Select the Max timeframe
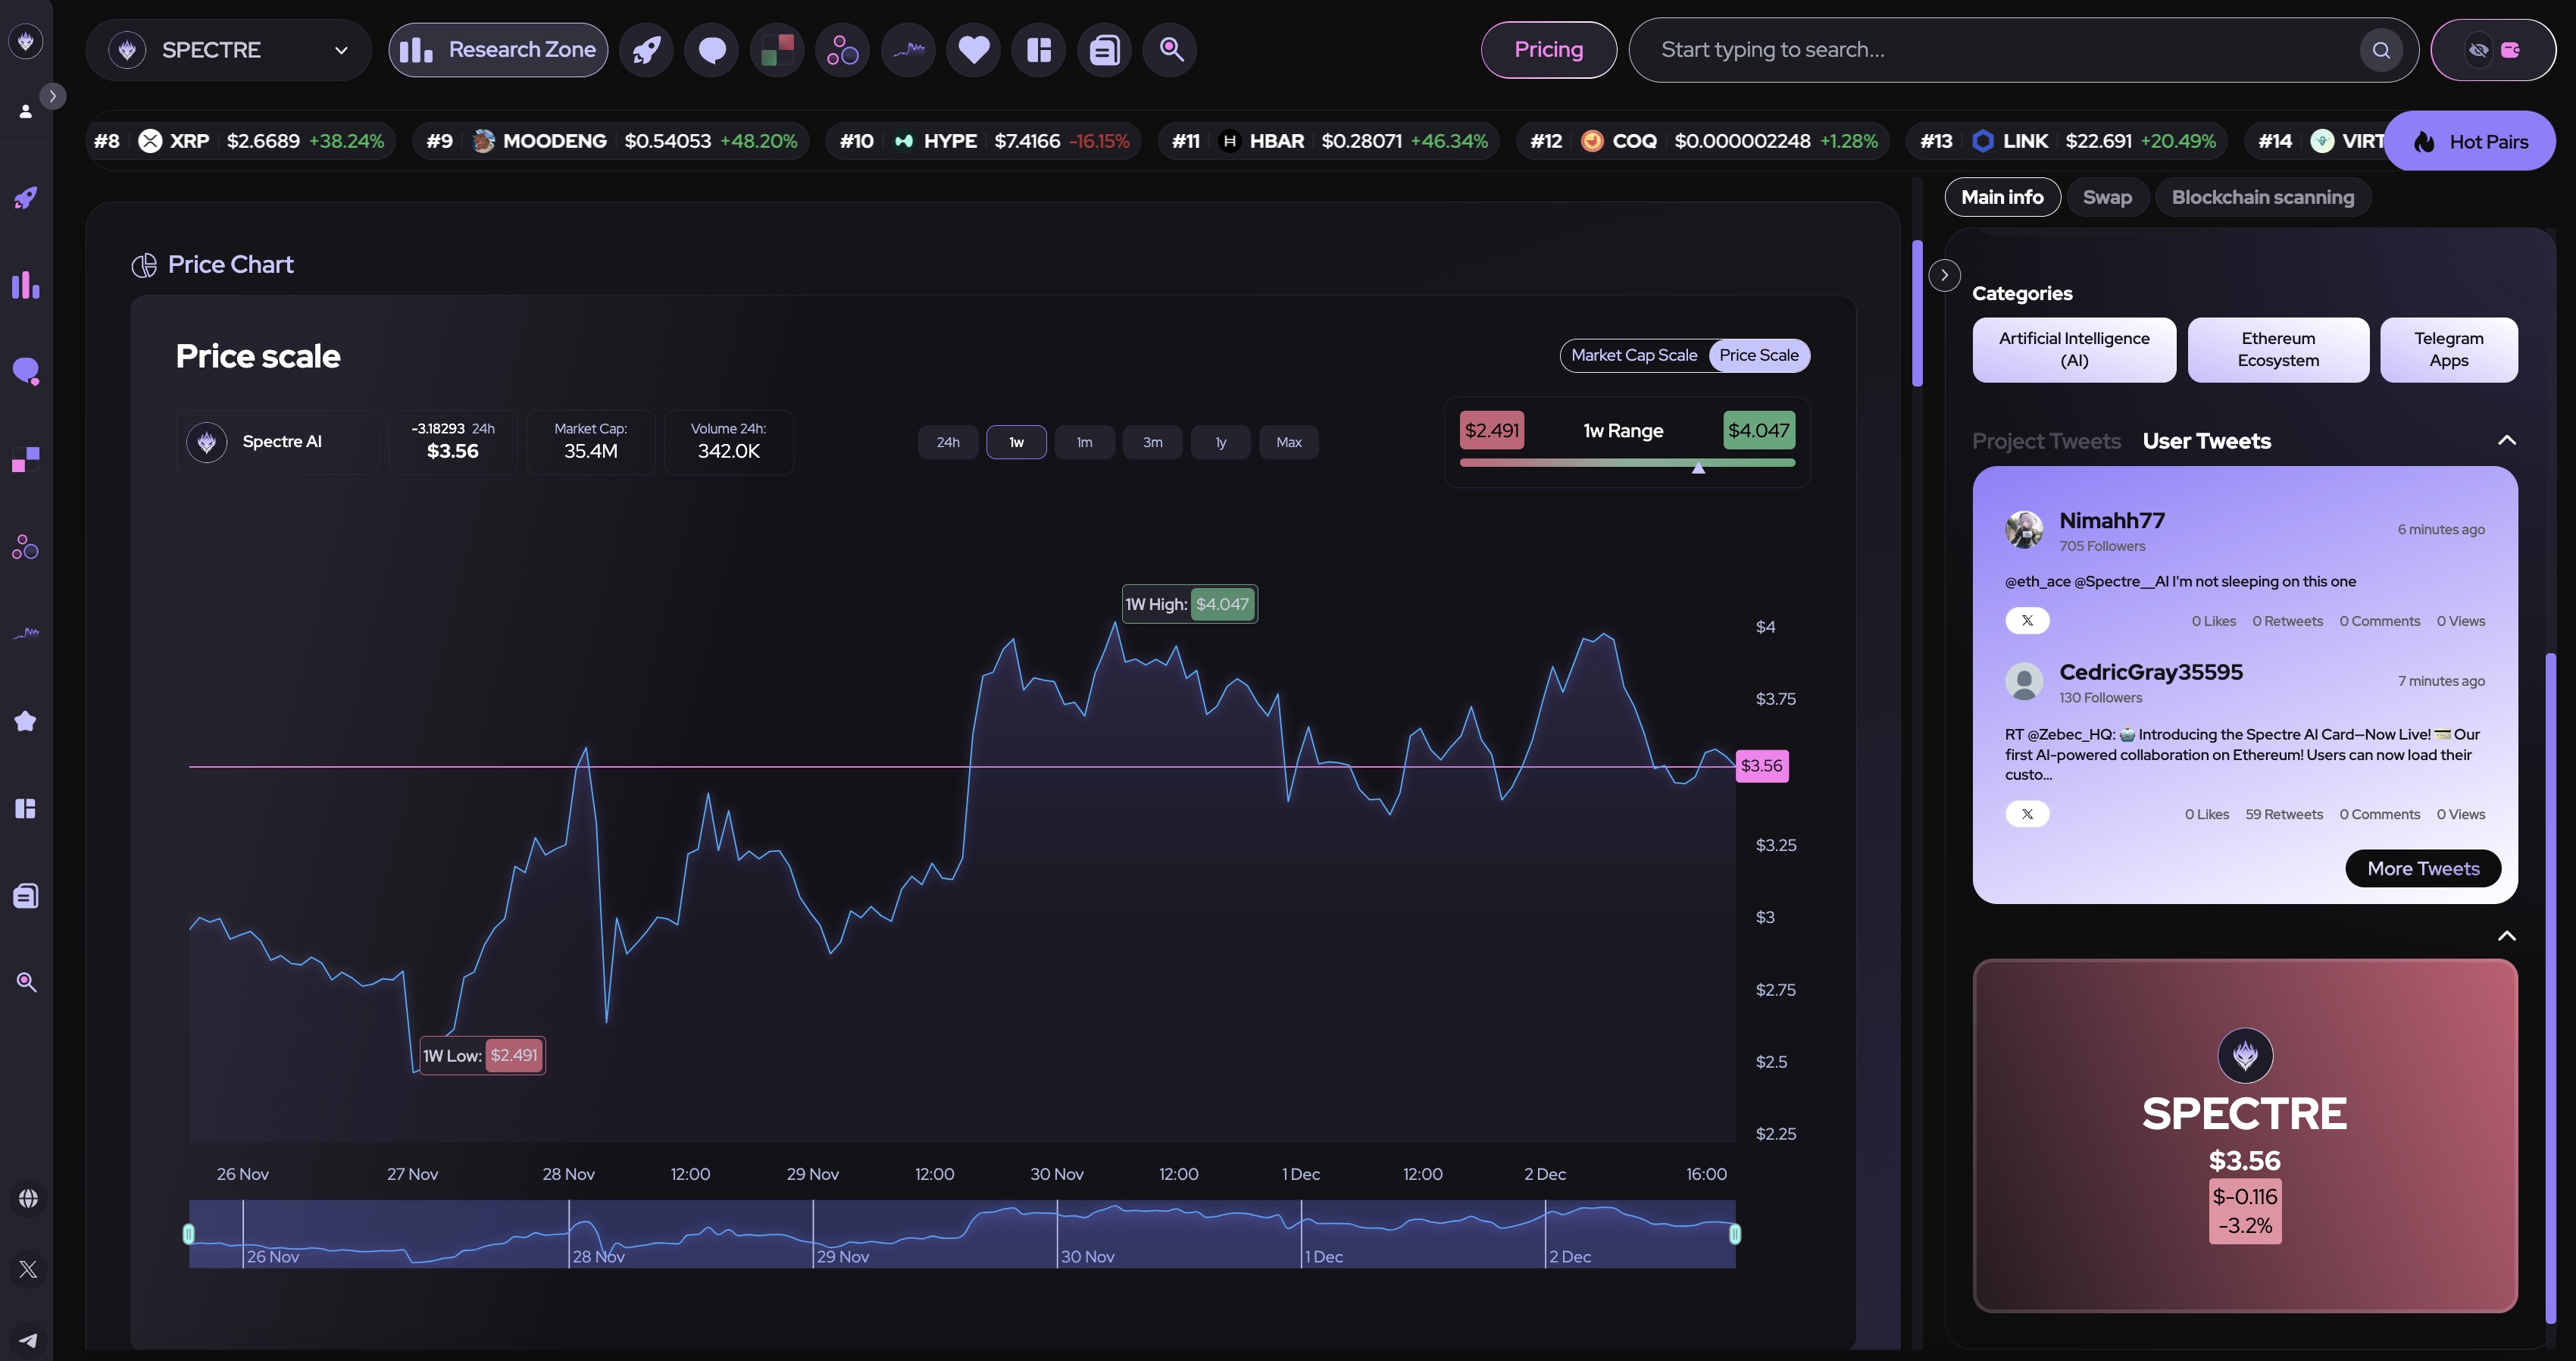 coord(1289,442)
